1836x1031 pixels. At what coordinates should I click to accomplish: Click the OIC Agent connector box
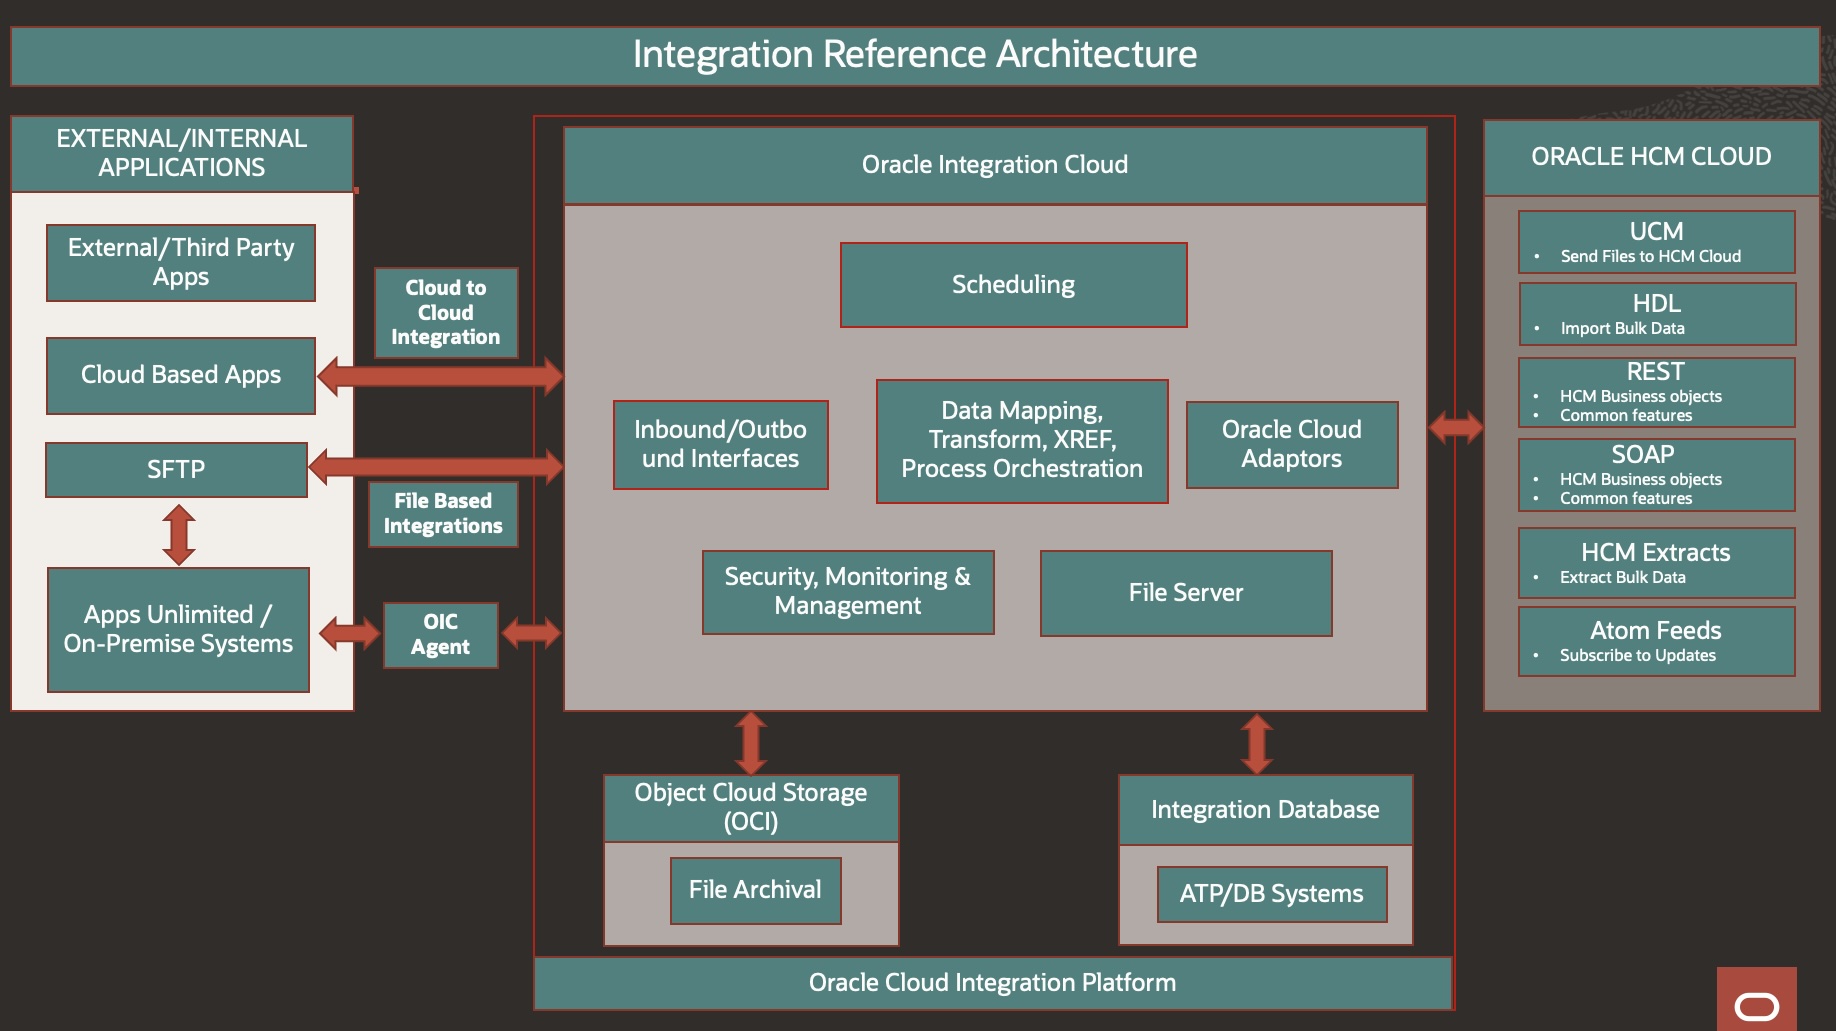(440, 635)
